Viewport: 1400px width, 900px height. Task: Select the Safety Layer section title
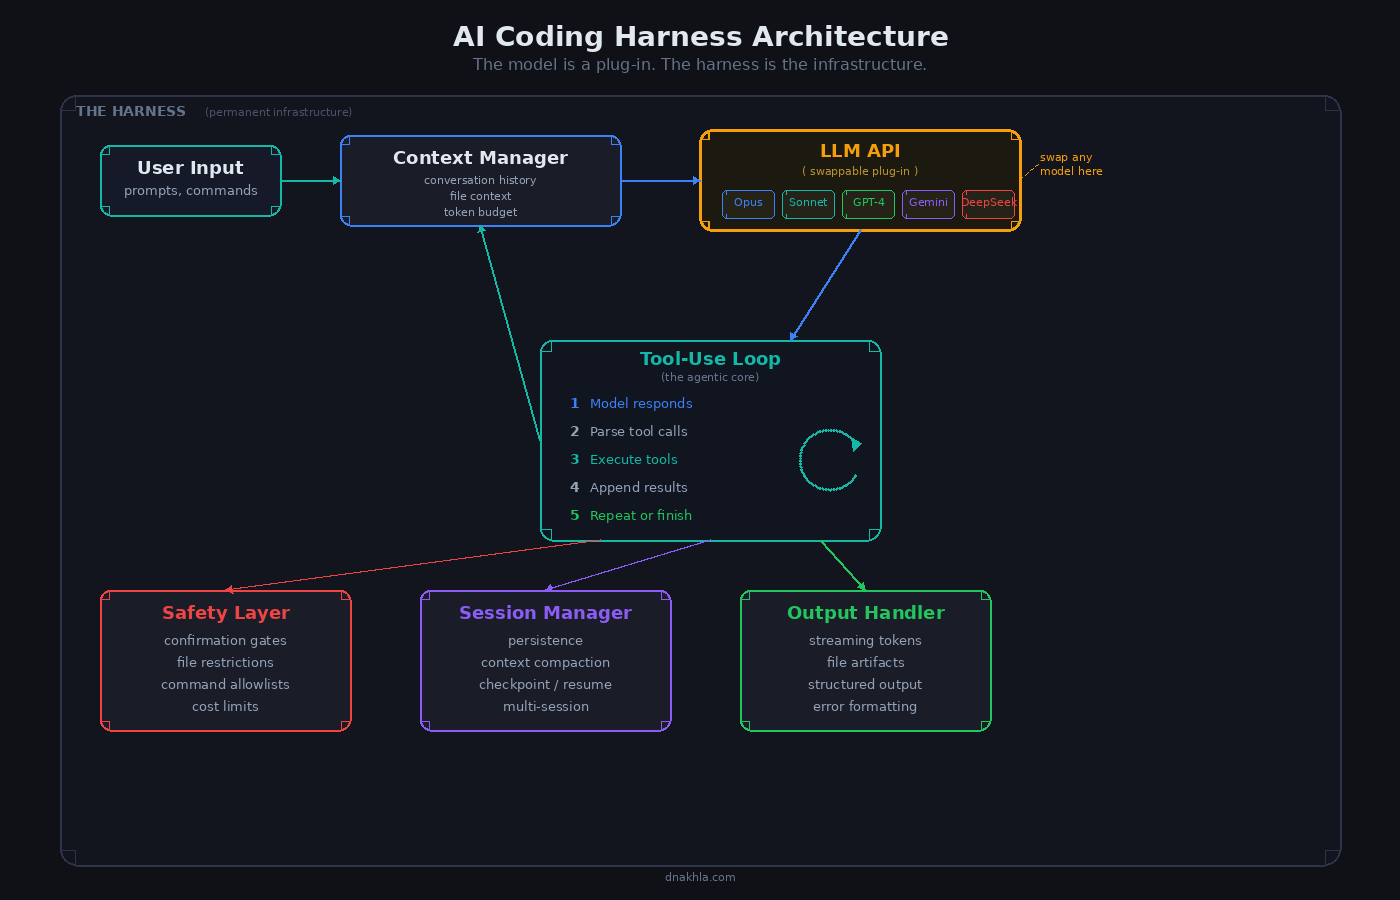coord(225,612)
